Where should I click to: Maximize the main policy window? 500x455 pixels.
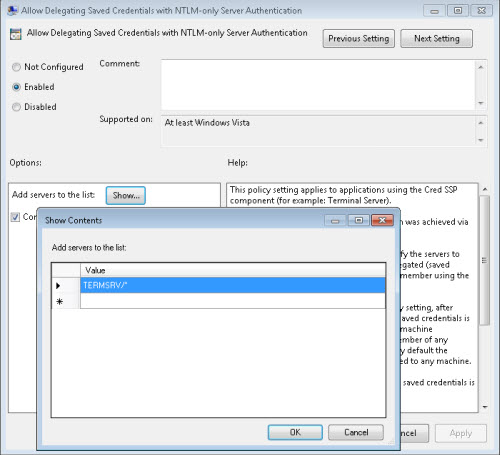pyautogui.click(x=458, y=11)
